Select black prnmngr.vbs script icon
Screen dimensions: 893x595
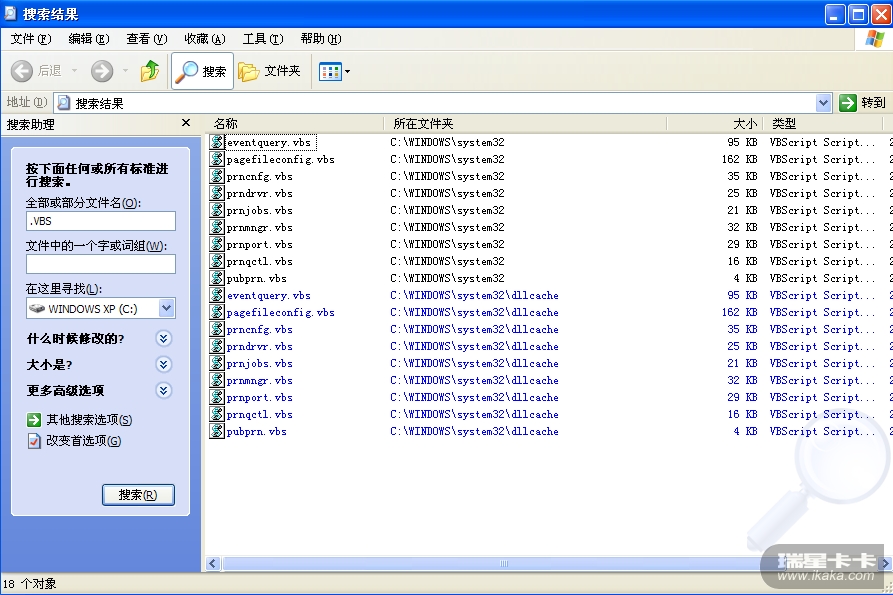[216, 227]
